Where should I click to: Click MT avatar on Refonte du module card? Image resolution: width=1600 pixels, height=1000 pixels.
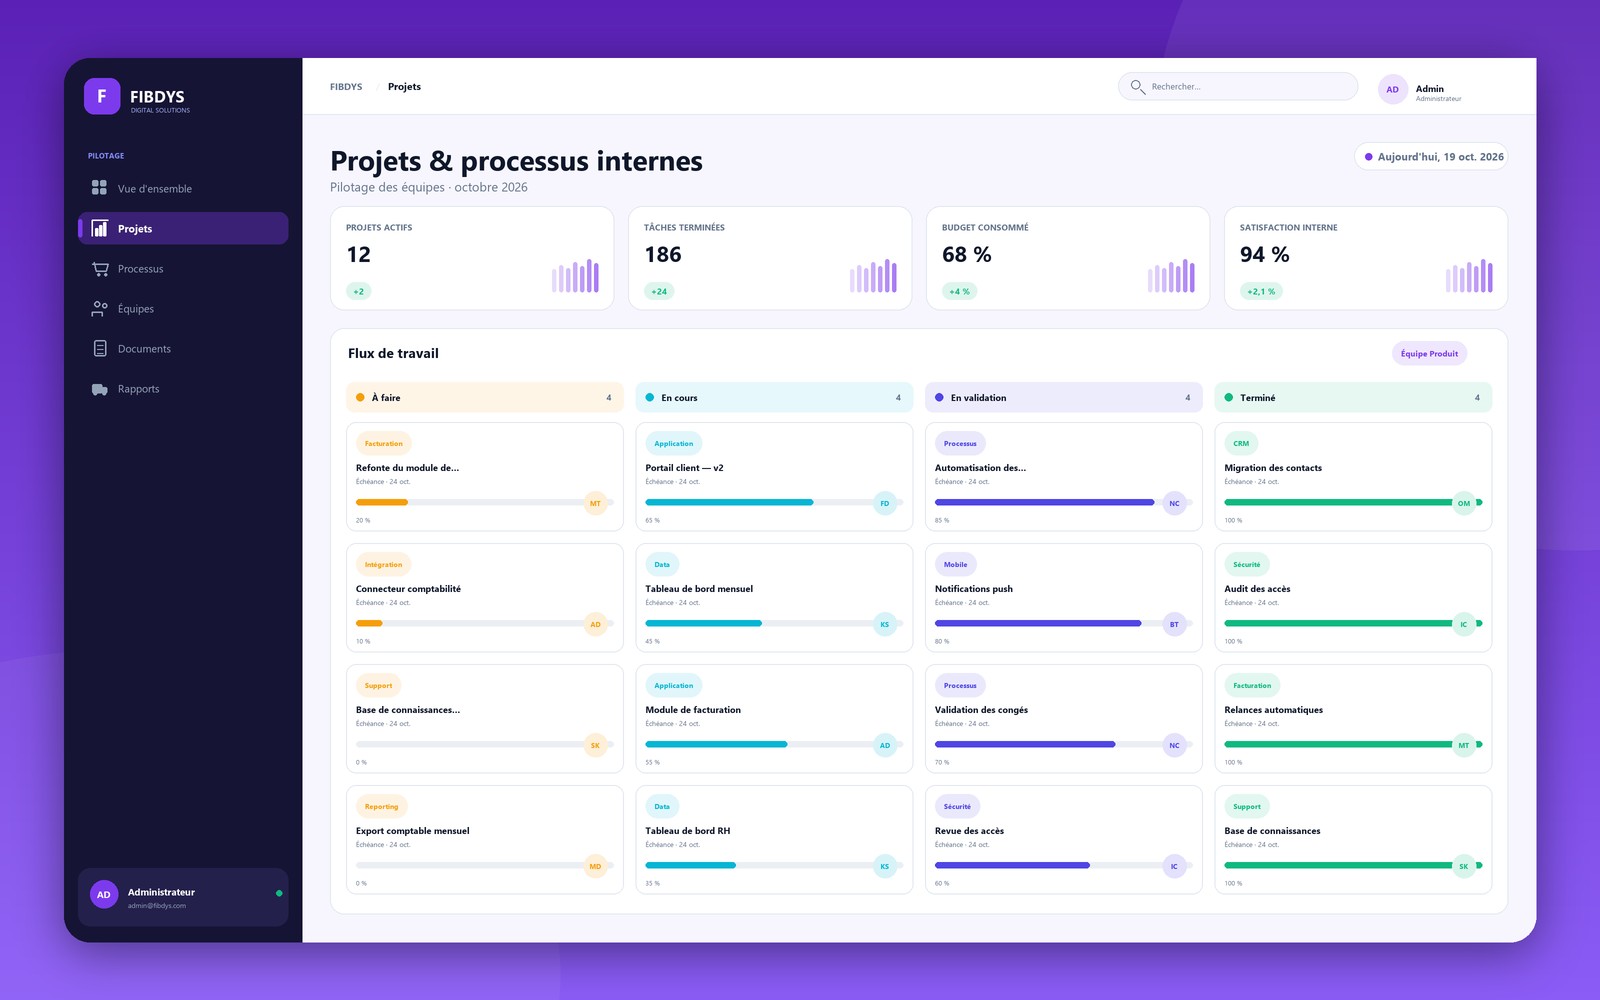(x=595, y=503)
